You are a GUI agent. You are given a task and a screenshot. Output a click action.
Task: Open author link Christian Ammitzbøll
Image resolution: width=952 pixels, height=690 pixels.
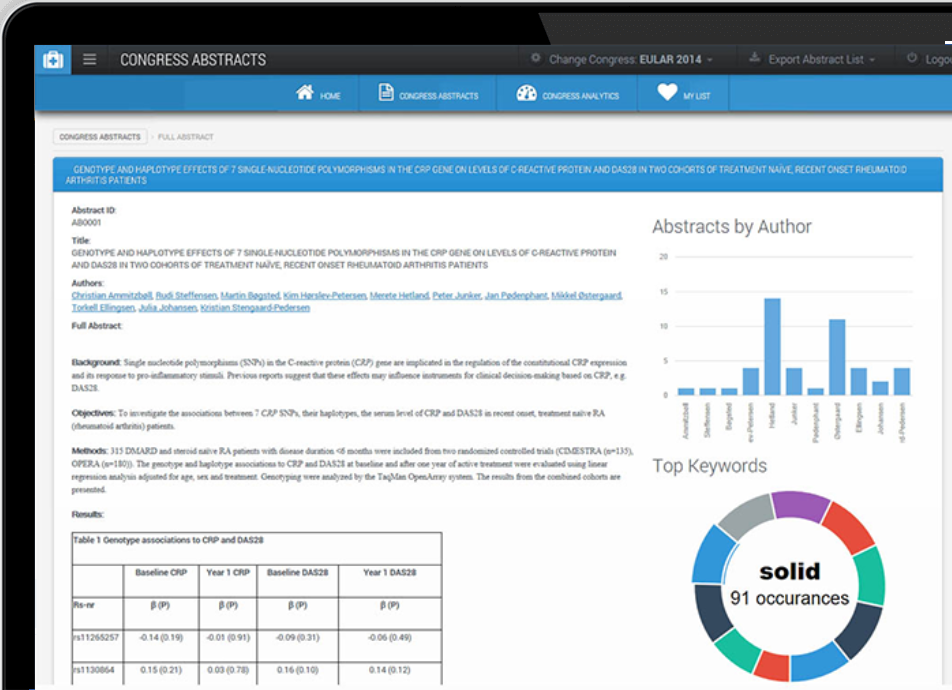click(112, 295)
